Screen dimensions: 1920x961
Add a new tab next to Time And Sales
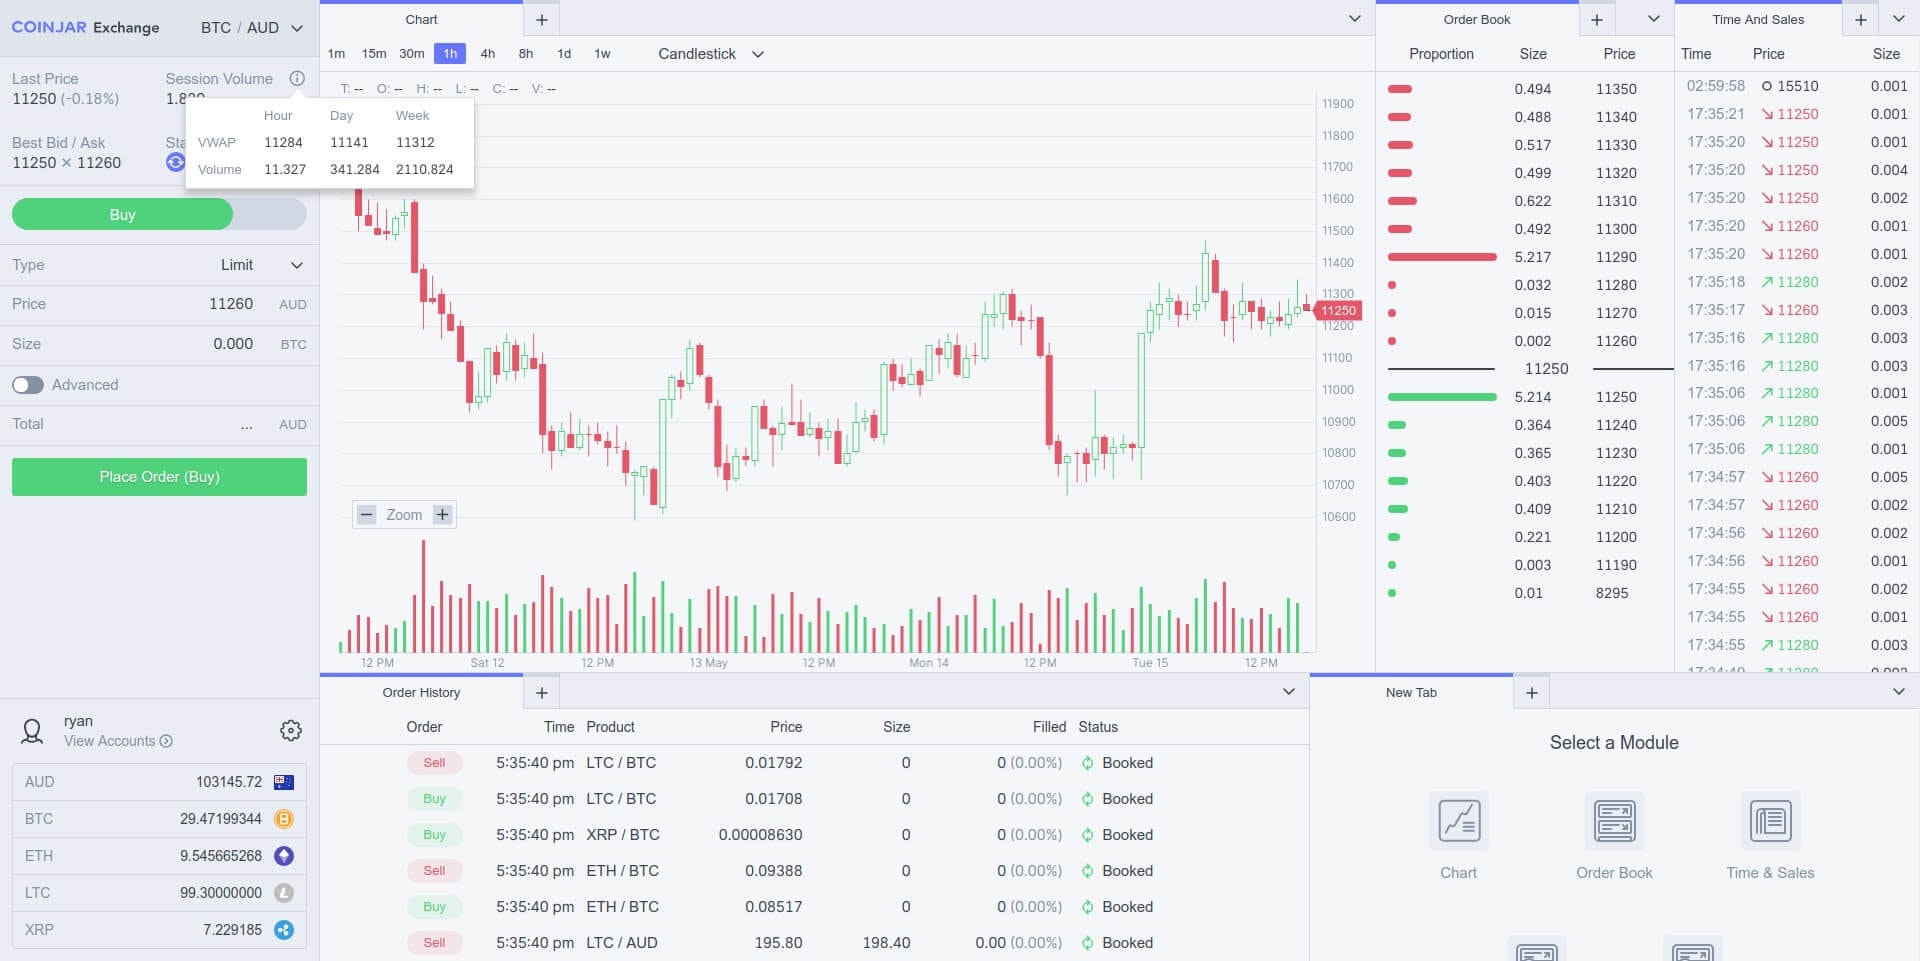(1861, 20)
